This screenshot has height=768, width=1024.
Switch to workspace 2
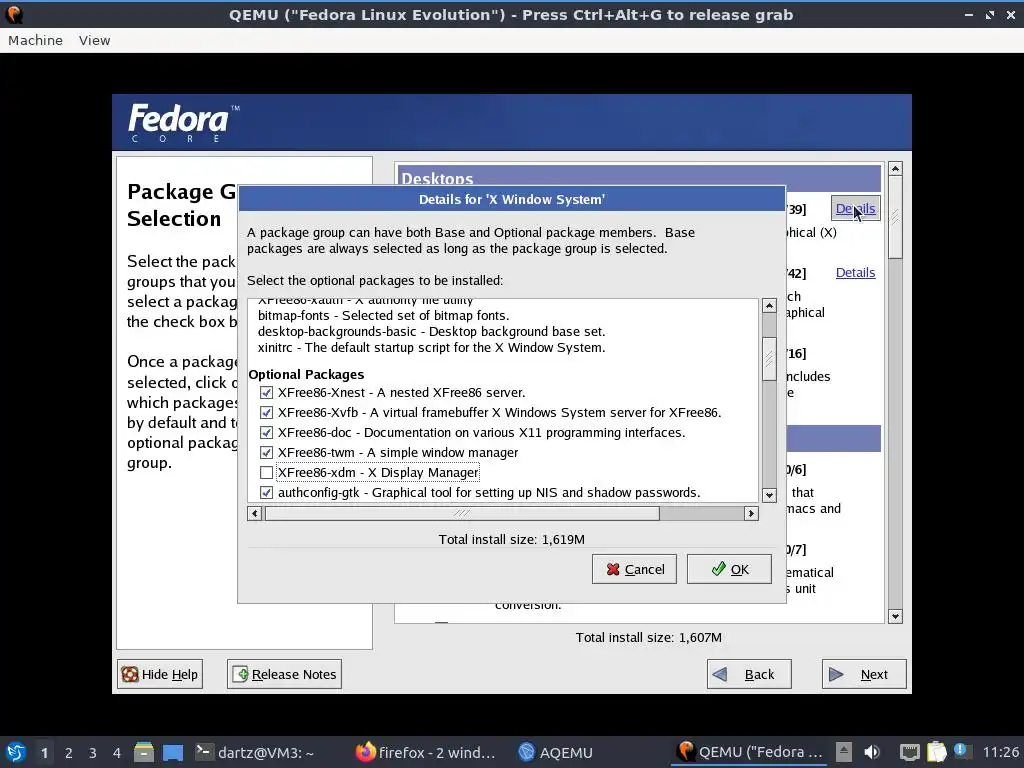pos(69,753)
